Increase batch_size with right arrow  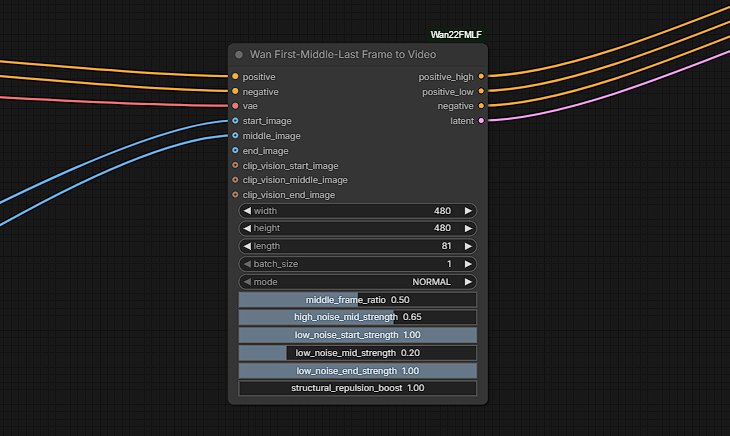coord(468,264)
